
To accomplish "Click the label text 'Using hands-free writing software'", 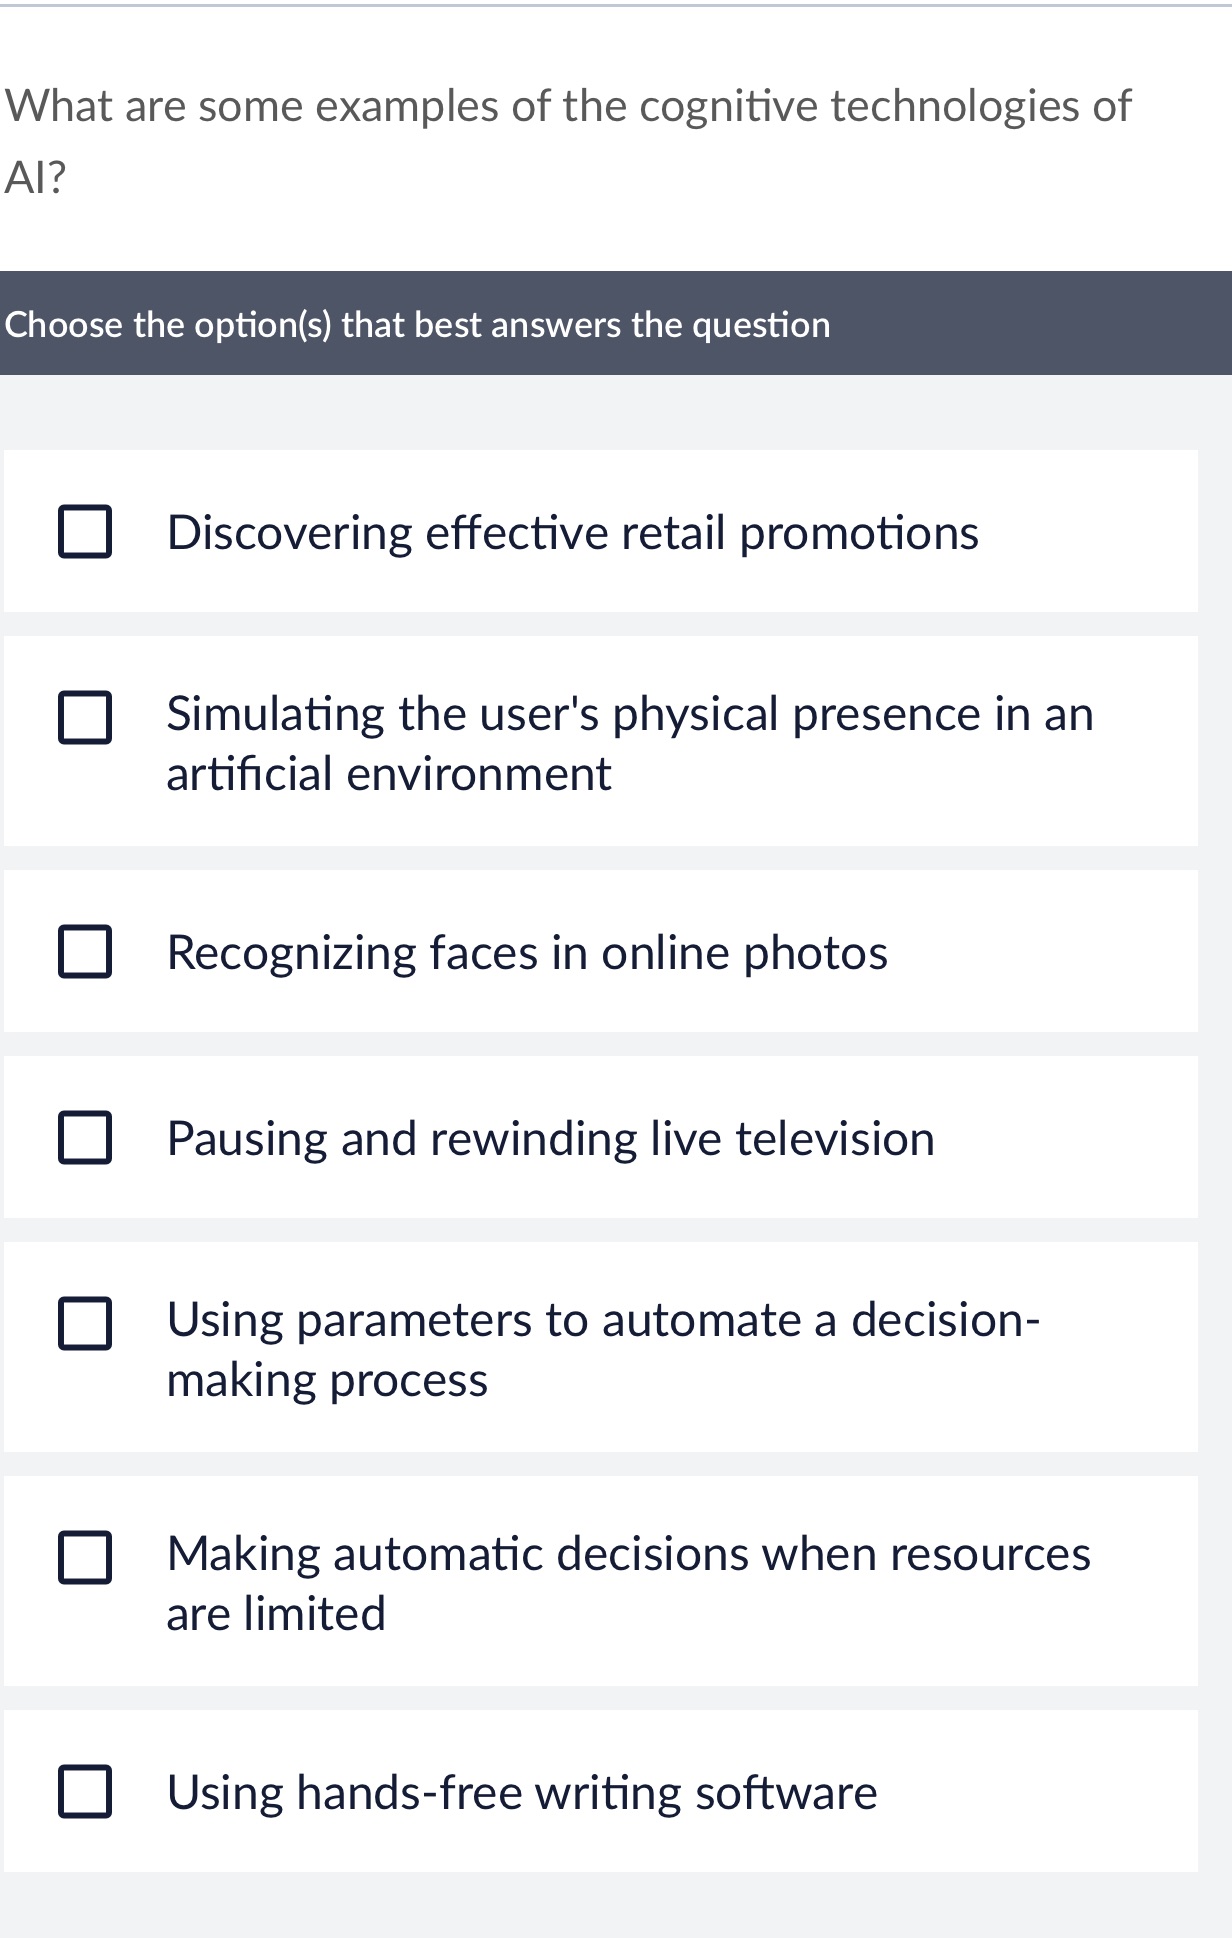I will (522, 1793).
